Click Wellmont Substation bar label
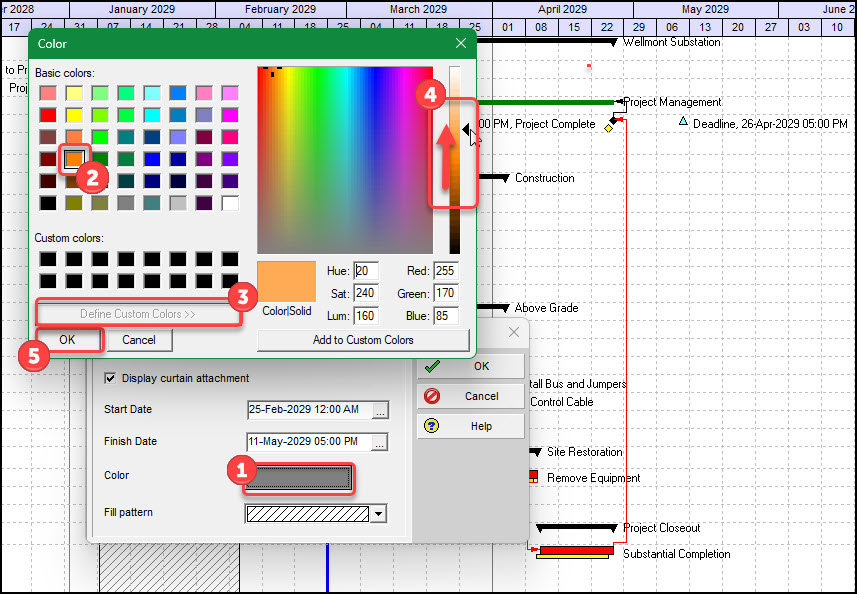 [672, 42]
